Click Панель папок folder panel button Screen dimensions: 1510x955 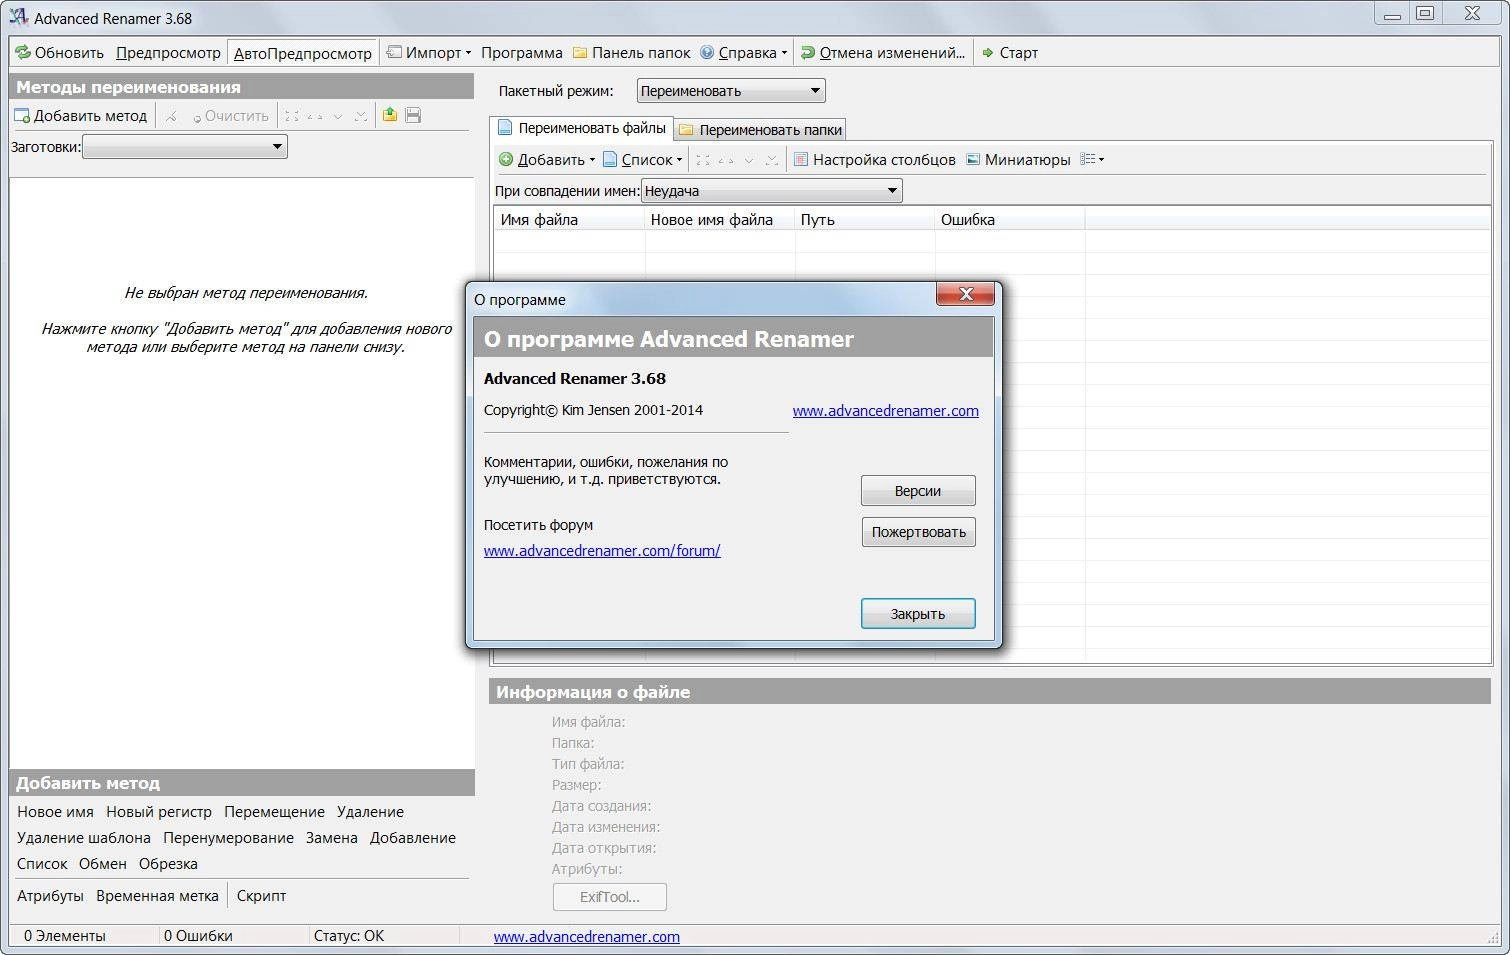pos(631,52)
